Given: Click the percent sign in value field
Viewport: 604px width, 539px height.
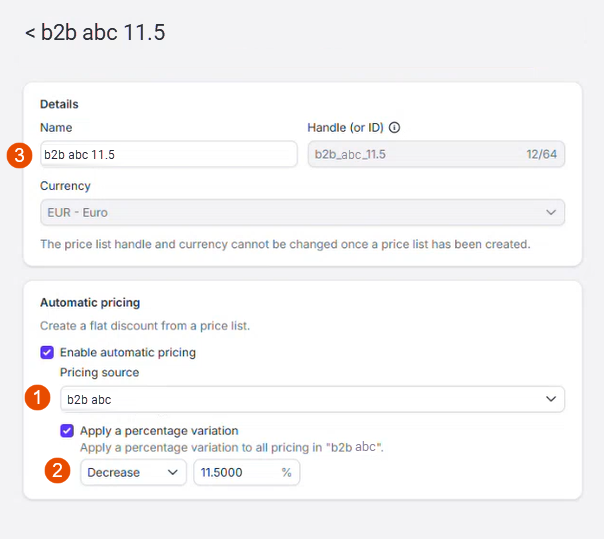Looking at the screenshot, I should point(286,472).
